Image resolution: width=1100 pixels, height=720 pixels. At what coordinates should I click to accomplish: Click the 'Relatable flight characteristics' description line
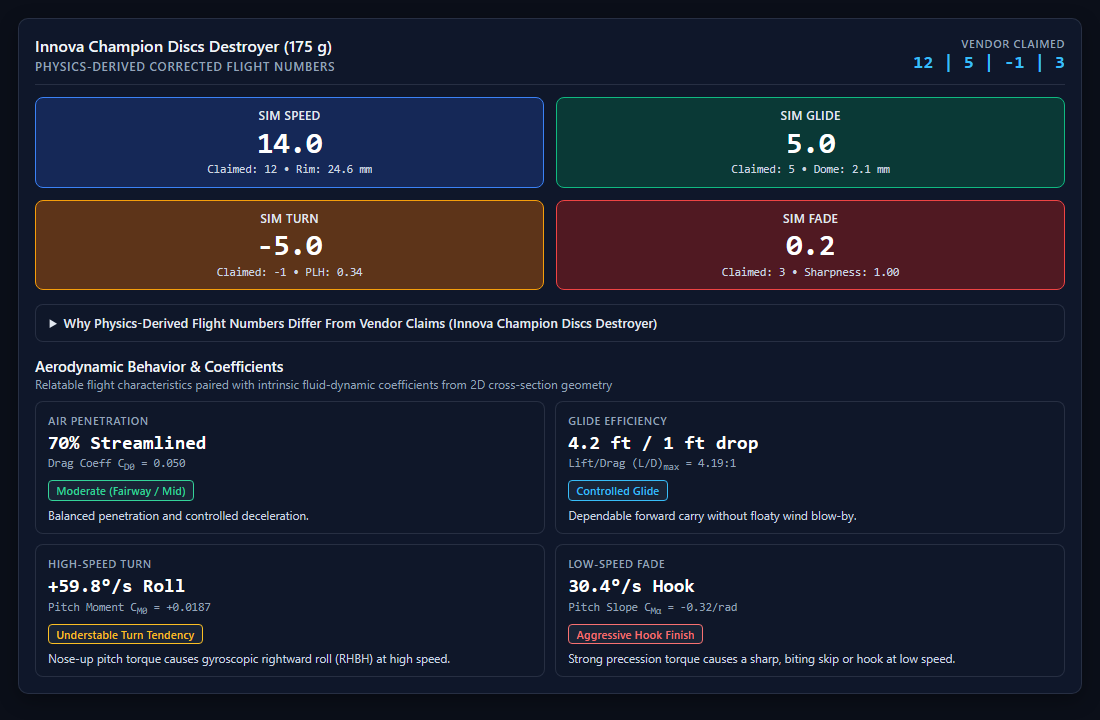(x=323, y=385)
